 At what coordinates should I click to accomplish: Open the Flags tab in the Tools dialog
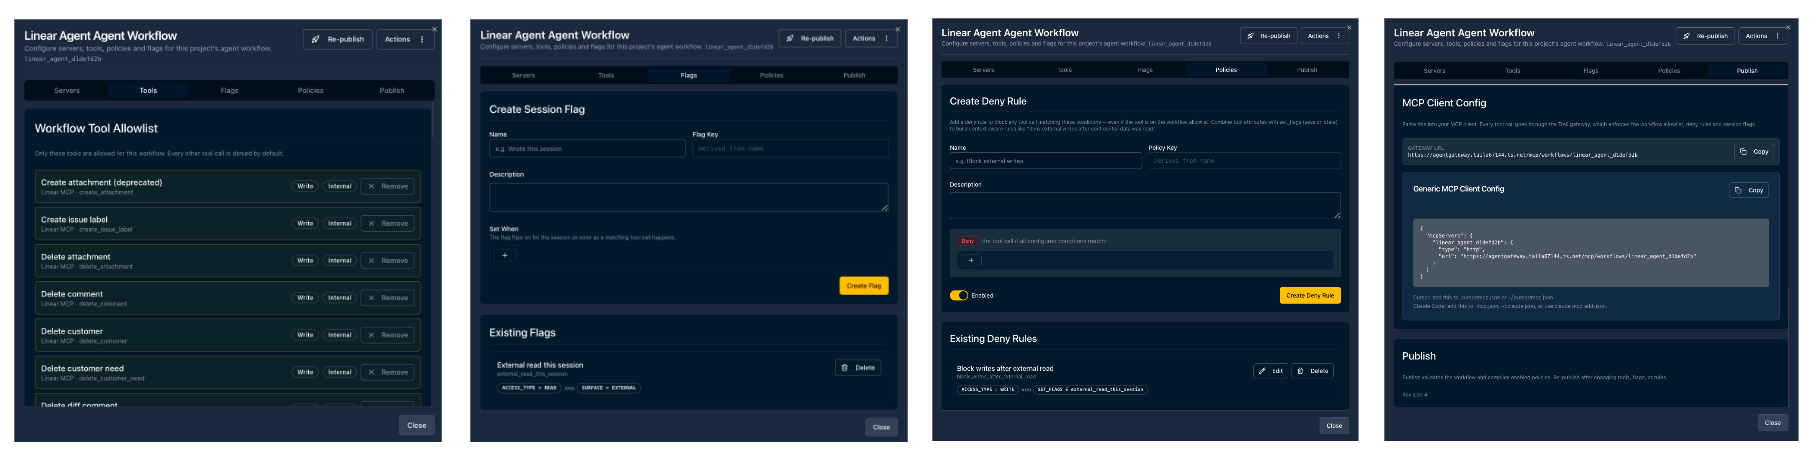229,90
